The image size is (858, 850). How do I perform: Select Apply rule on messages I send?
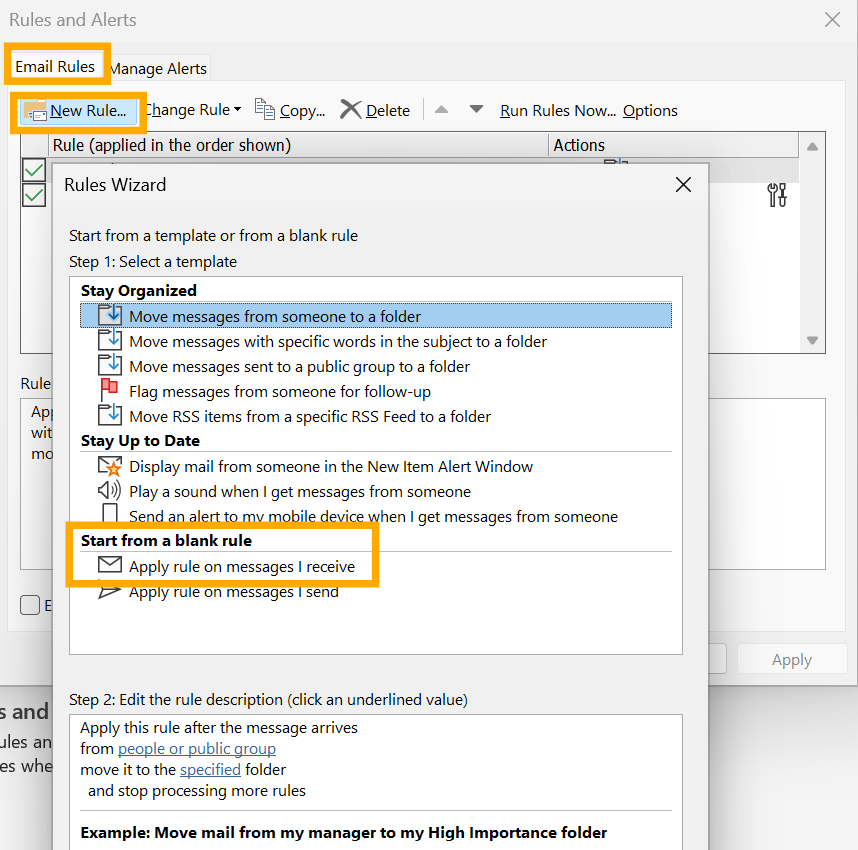[376, 592]
